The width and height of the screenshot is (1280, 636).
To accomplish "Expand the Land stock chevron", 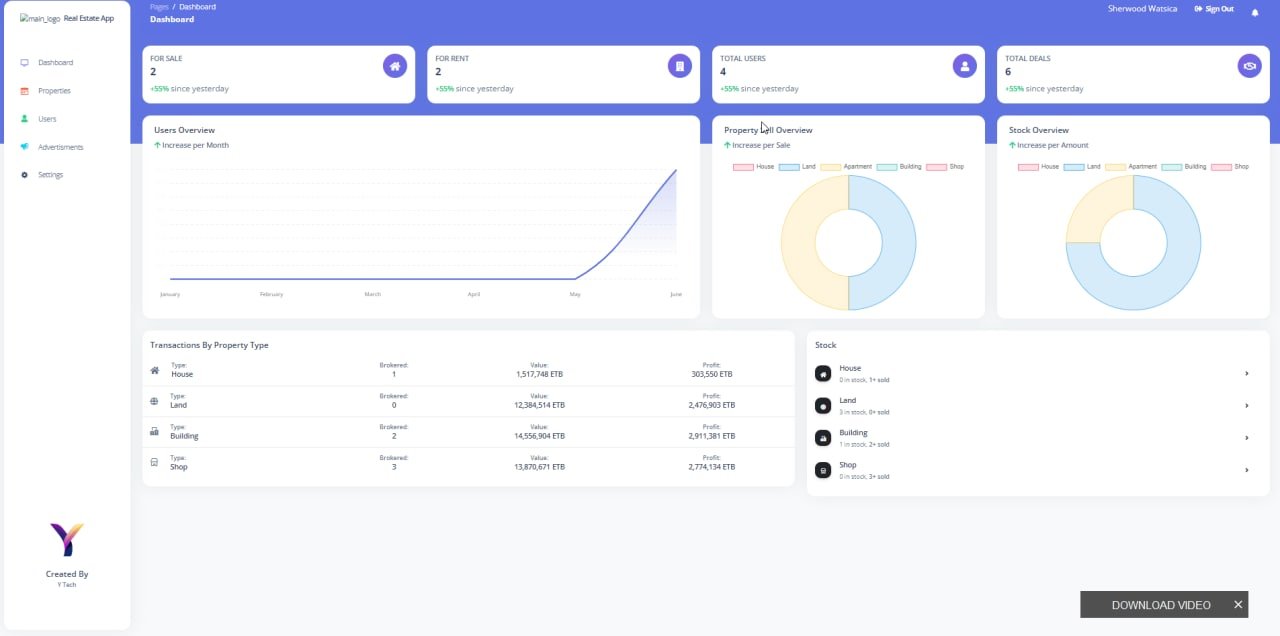I will tap(1247, 405).
